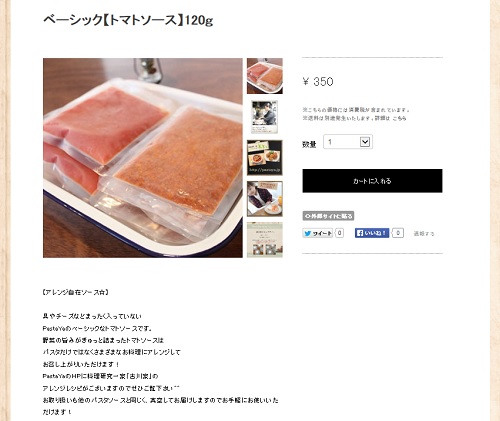Click the 数量 quantity label
Image resolution: width=500 pixels, height=421 pixels.
309,144
